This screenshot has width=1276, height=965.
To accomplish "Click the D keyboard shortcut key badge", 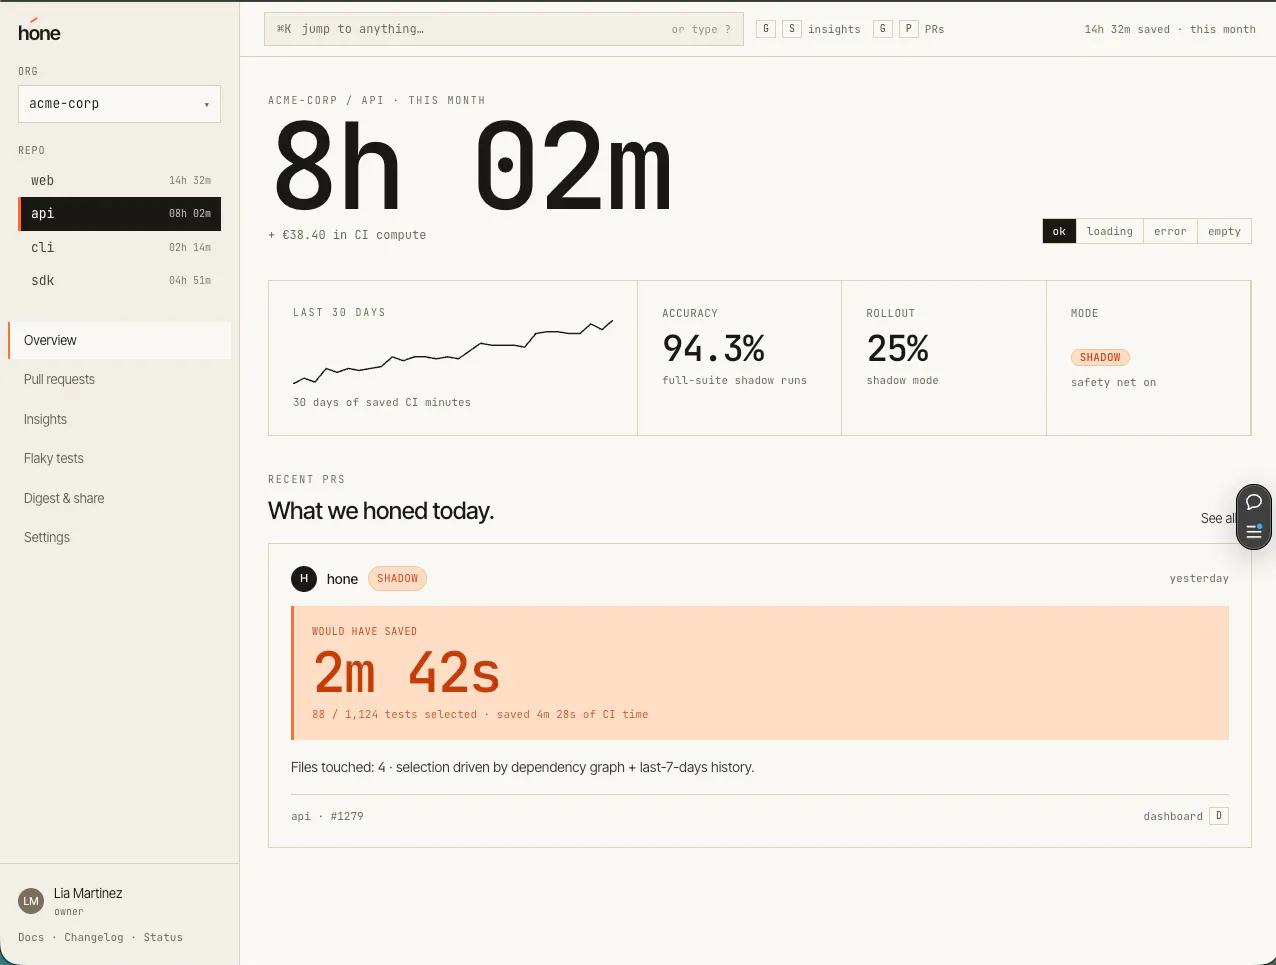I will click(1219, 816).
